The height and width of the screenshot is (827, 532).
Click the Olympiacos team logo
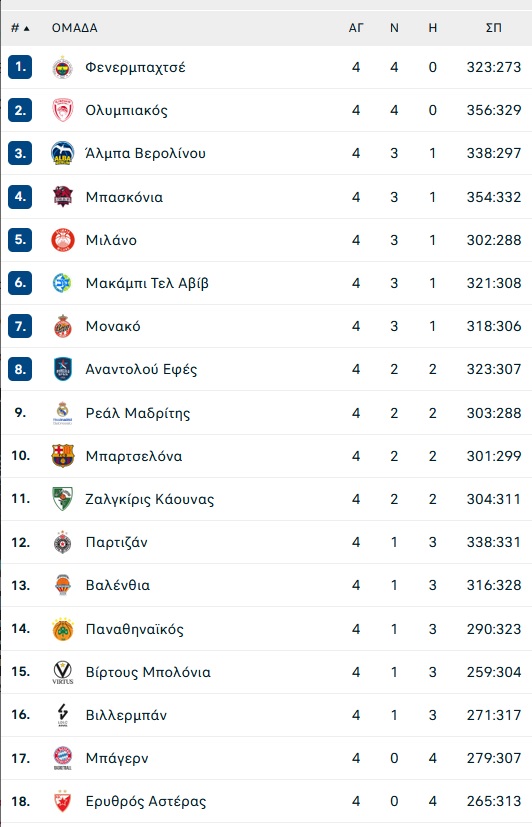pos(62,110)
